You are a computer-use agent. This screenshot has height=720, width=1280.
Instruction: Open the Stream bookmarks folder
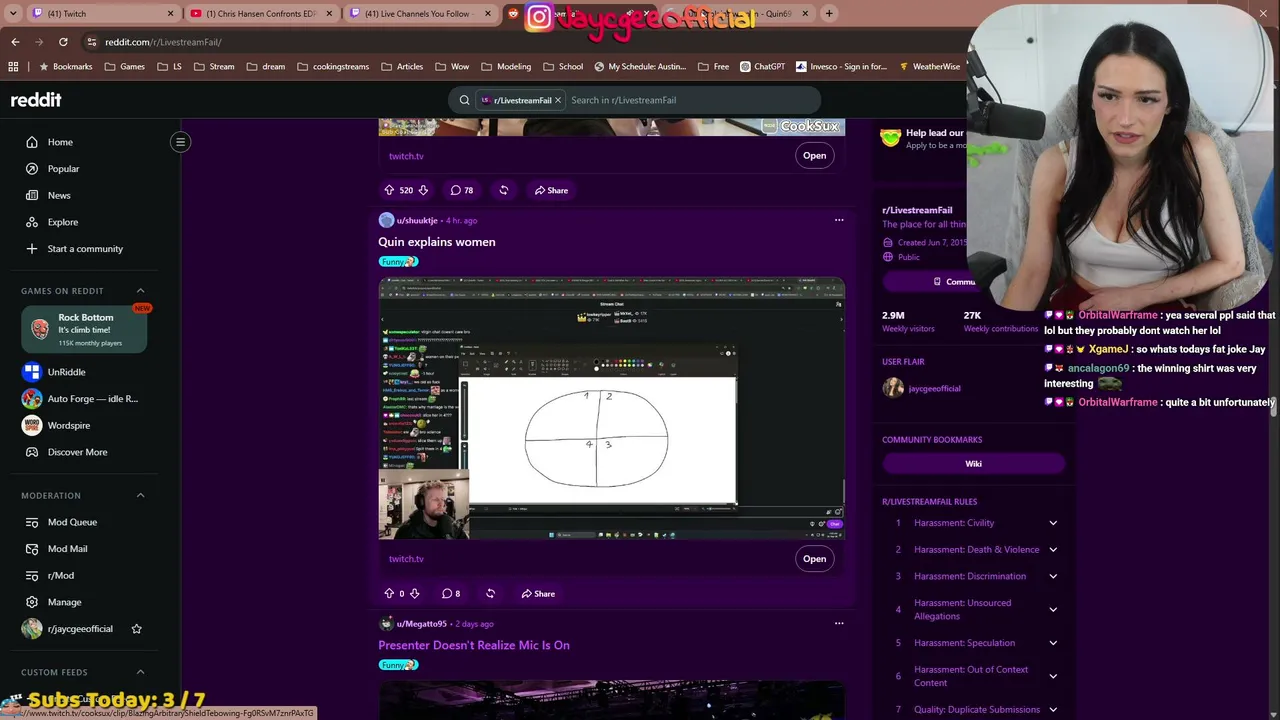coord(214,67)
